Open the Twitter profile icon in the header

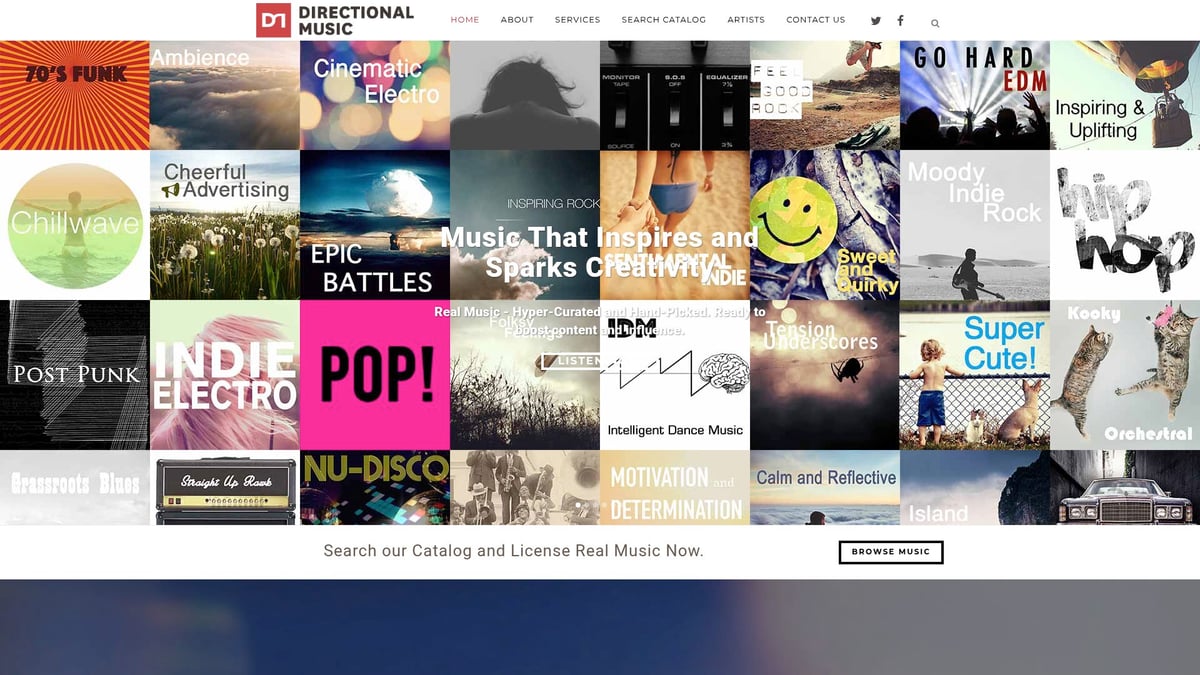(876, 20)
